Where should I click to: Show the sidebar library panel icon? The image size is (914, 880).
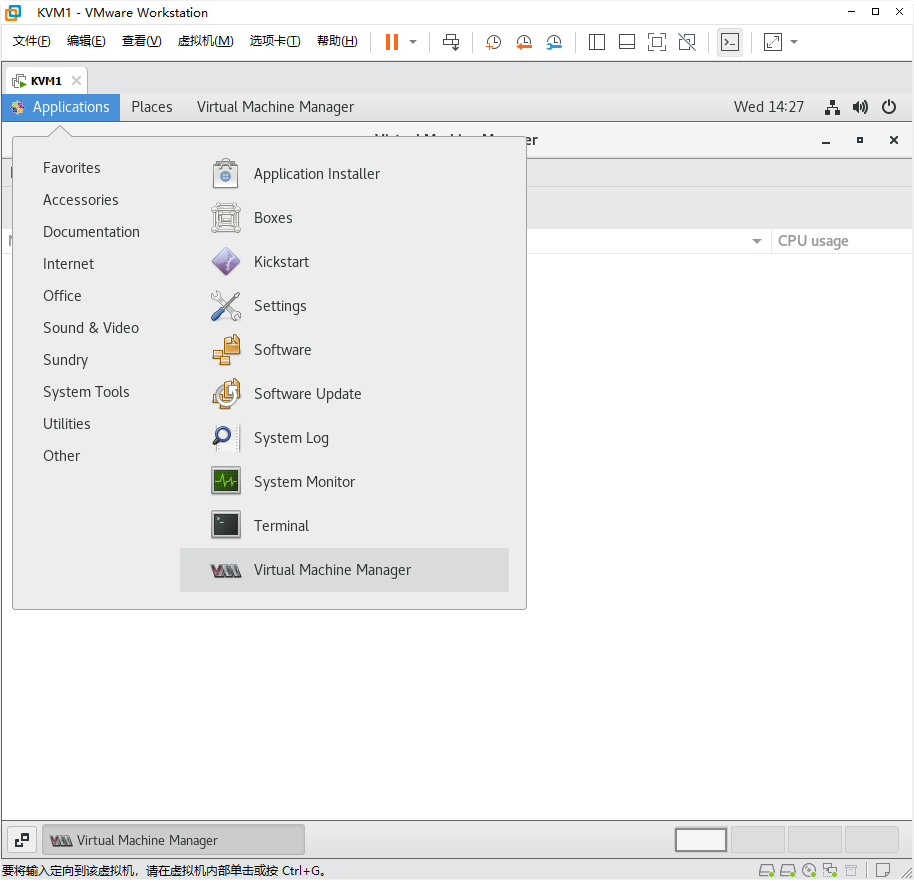click(x=597, y=42)
